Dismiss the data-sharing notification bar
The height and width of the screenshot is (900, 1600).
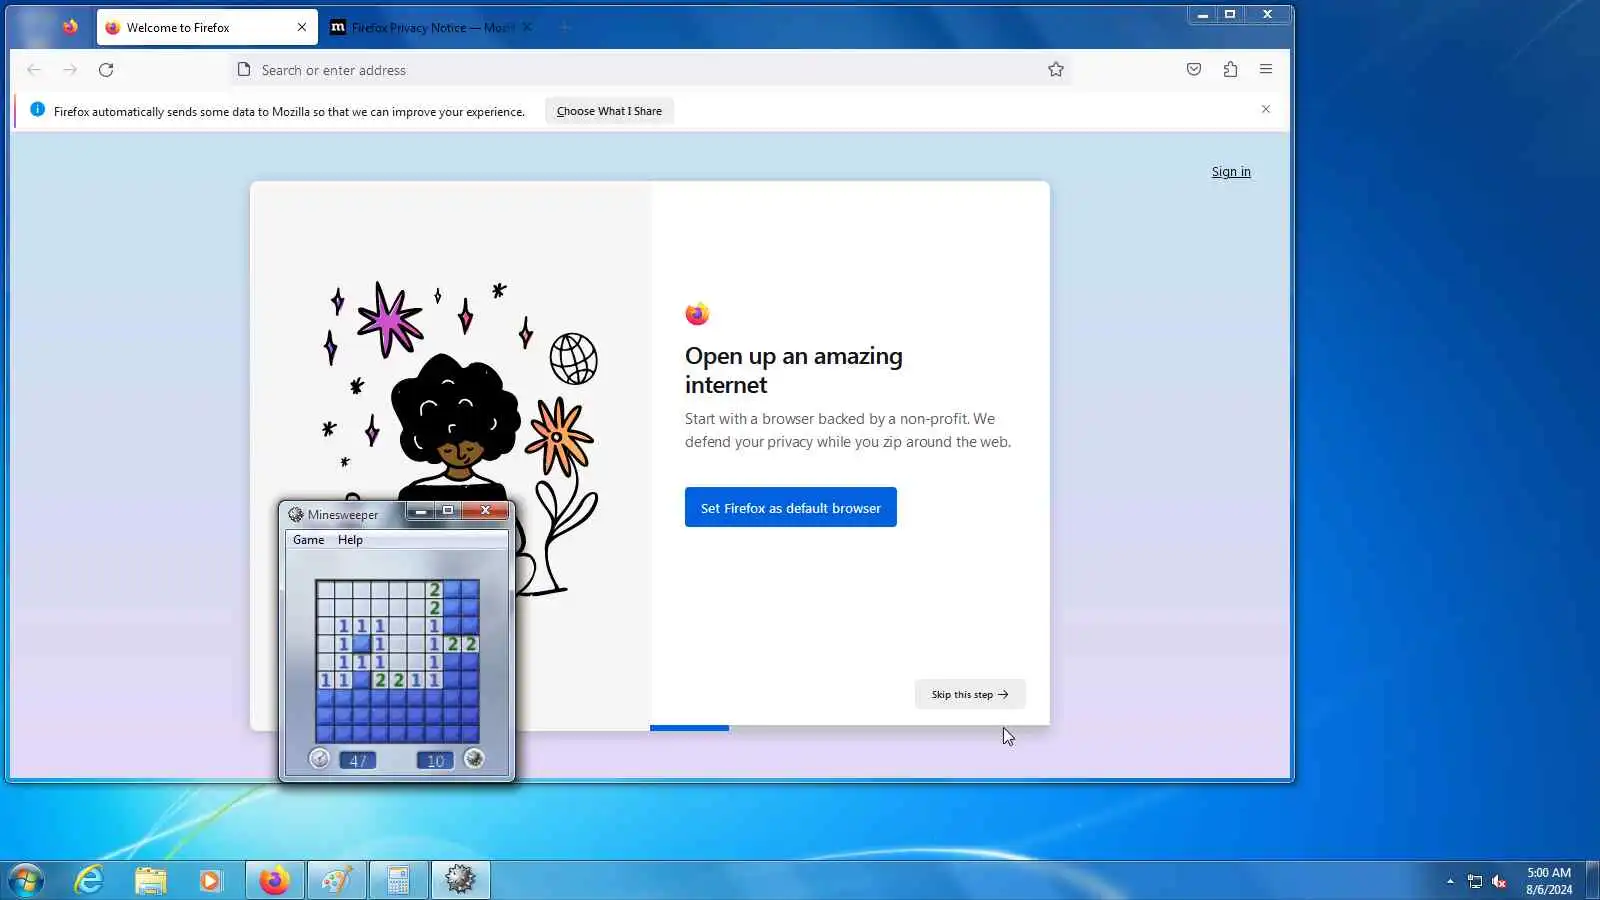pos(1266,109)
